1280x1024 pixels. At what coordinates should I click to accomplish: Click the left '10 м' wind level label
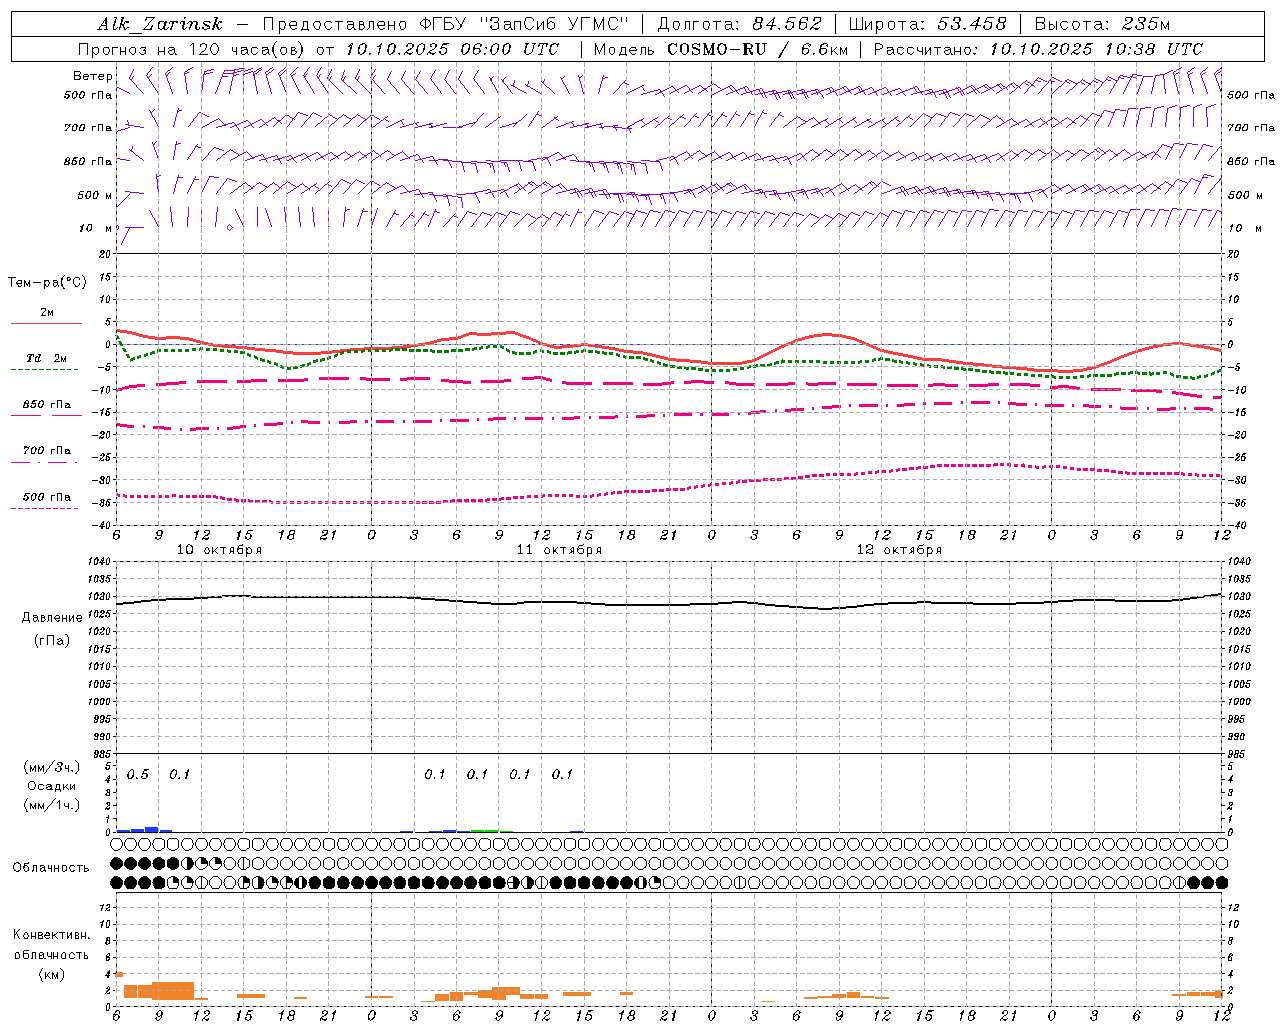96,228
